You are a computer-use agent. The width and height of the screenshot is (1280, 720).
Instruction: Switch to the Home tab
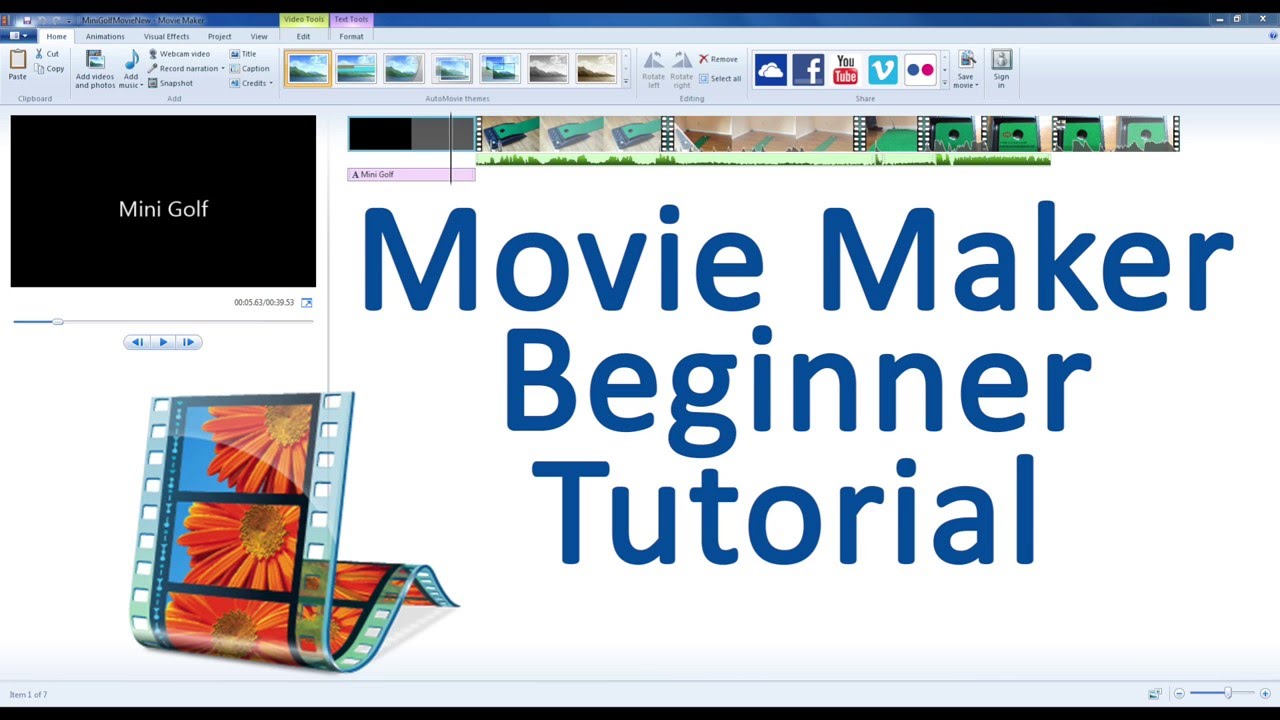tap(56, 36)
